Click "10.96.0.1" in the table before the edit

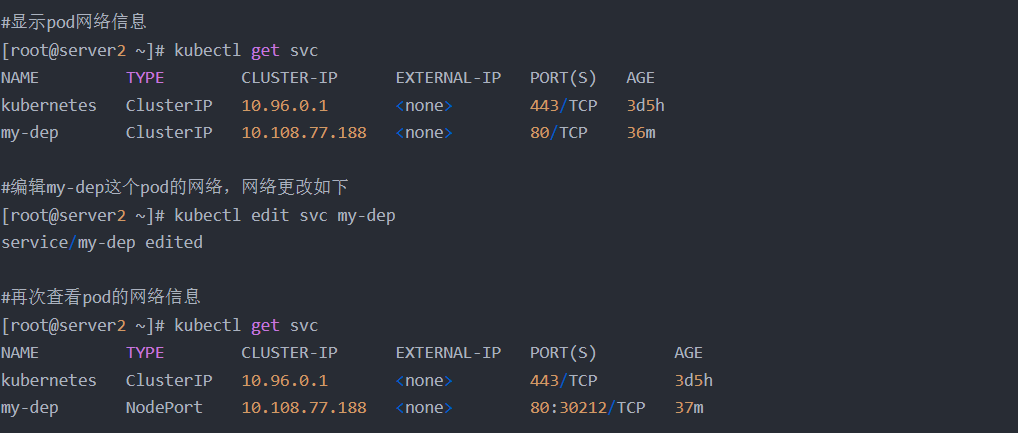284,105
